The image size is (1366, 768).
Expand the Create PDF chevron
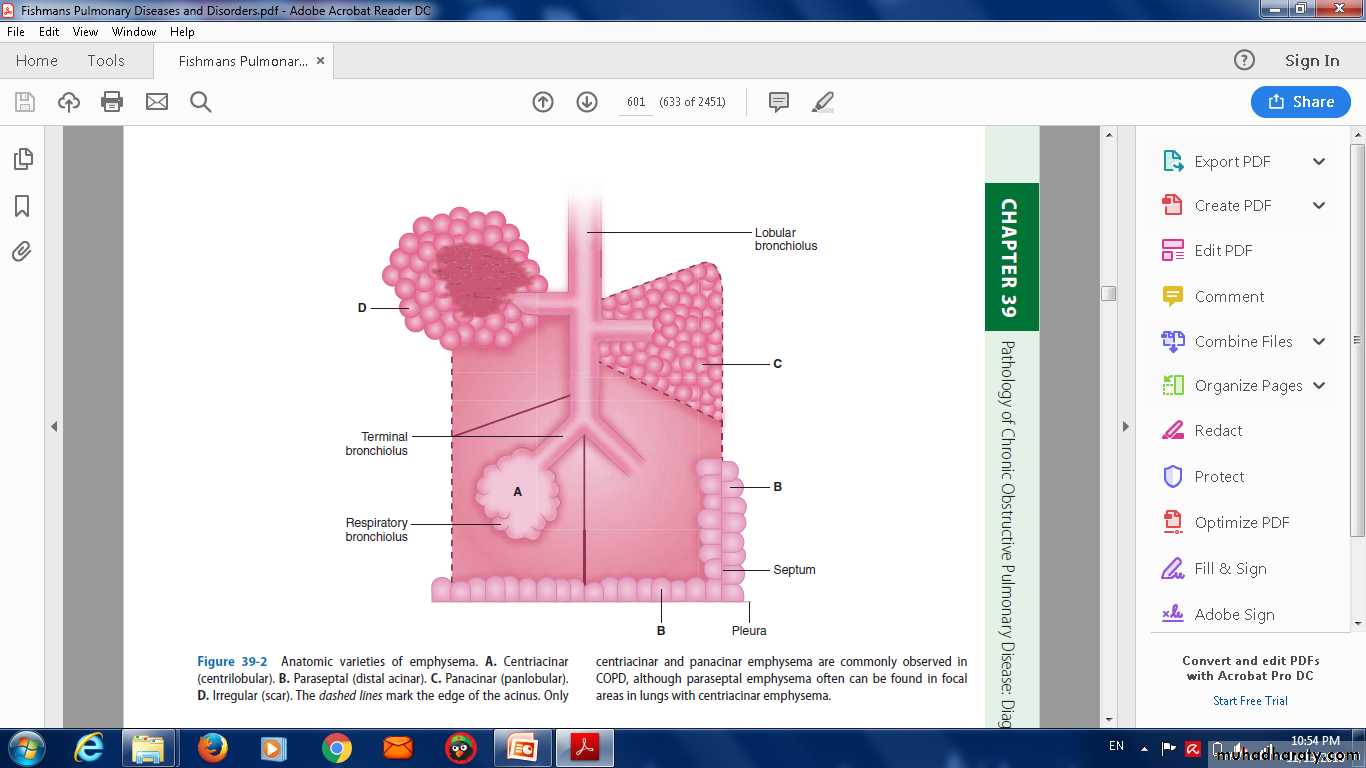coord(1319,206)
